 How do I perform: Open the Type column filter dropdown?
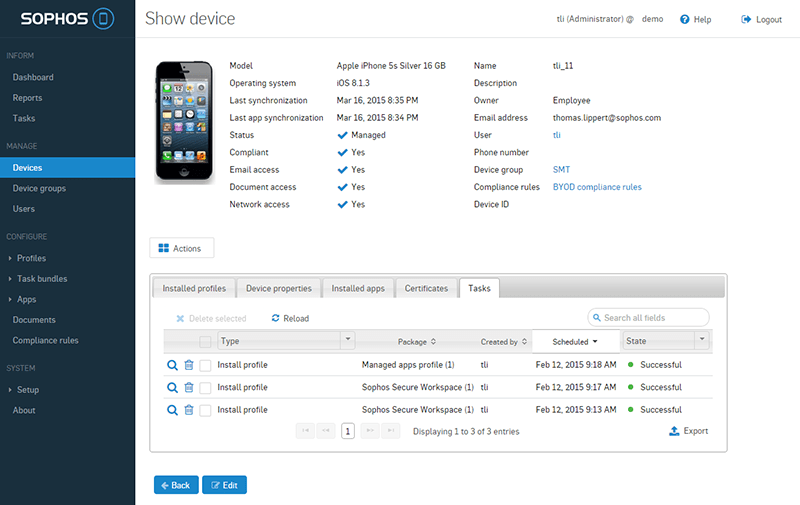tap(348, 341)
